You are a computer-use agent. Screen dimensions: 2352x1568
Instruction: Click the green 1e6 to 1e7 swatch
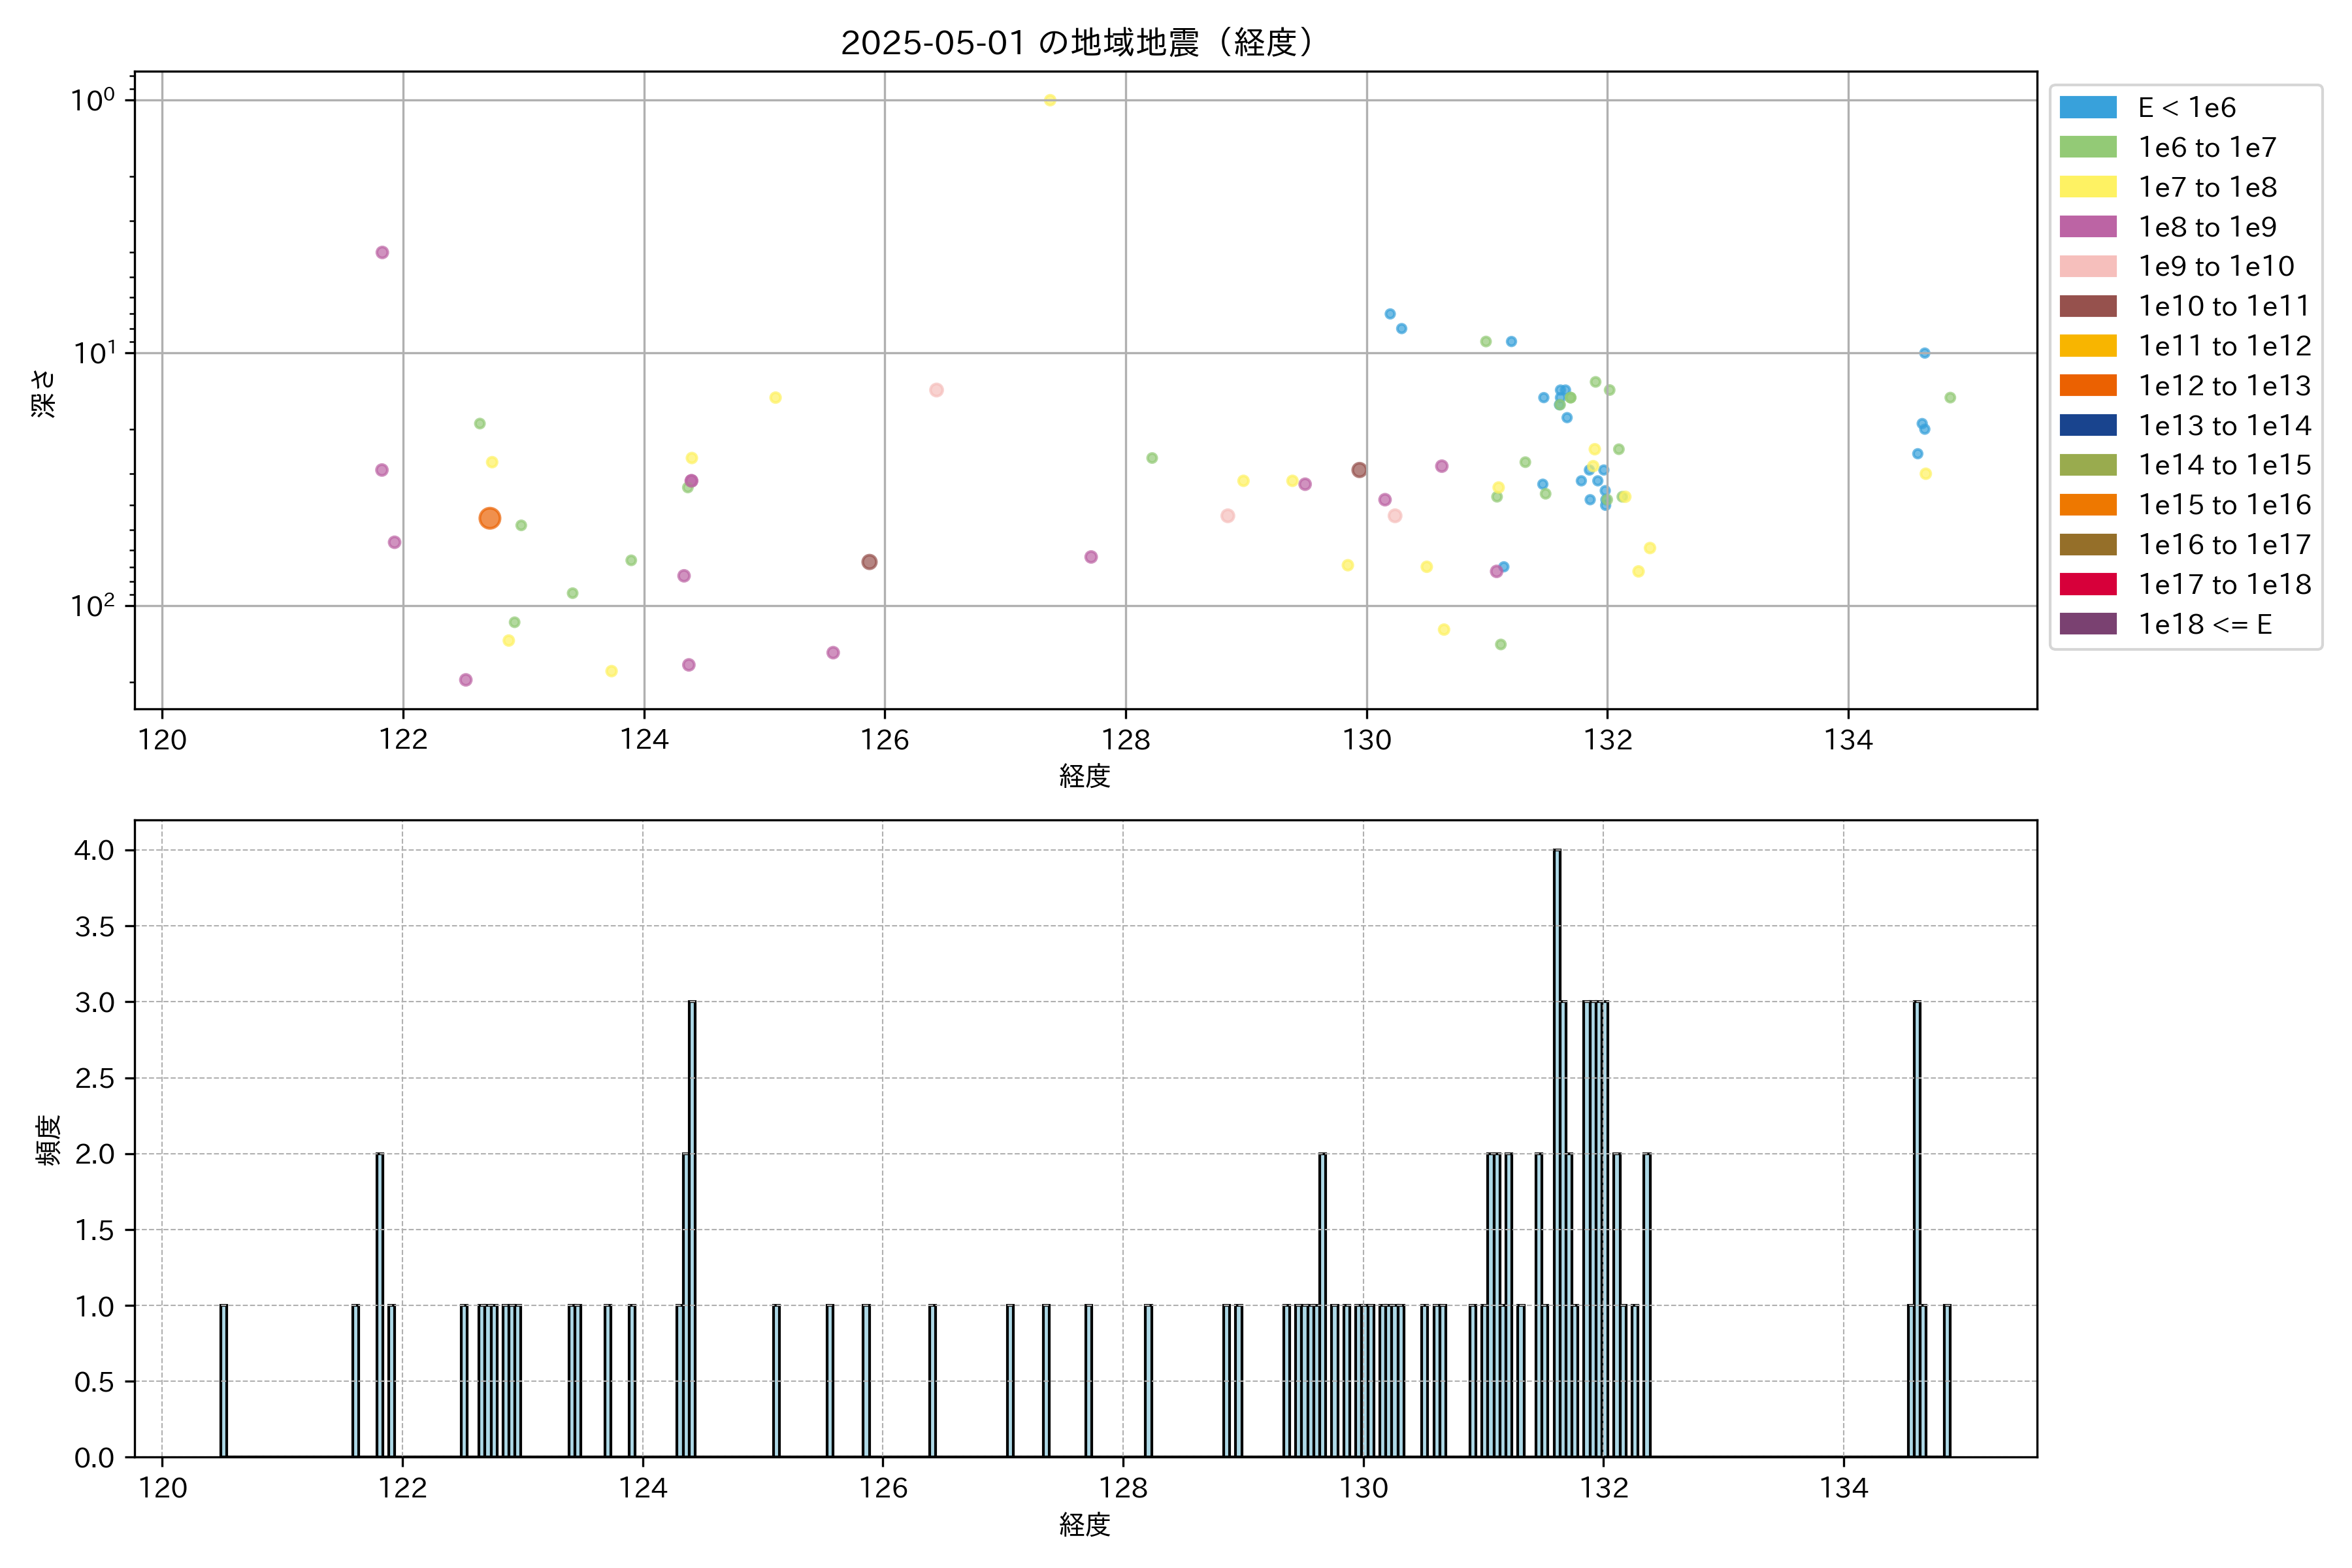(2087, 148)
